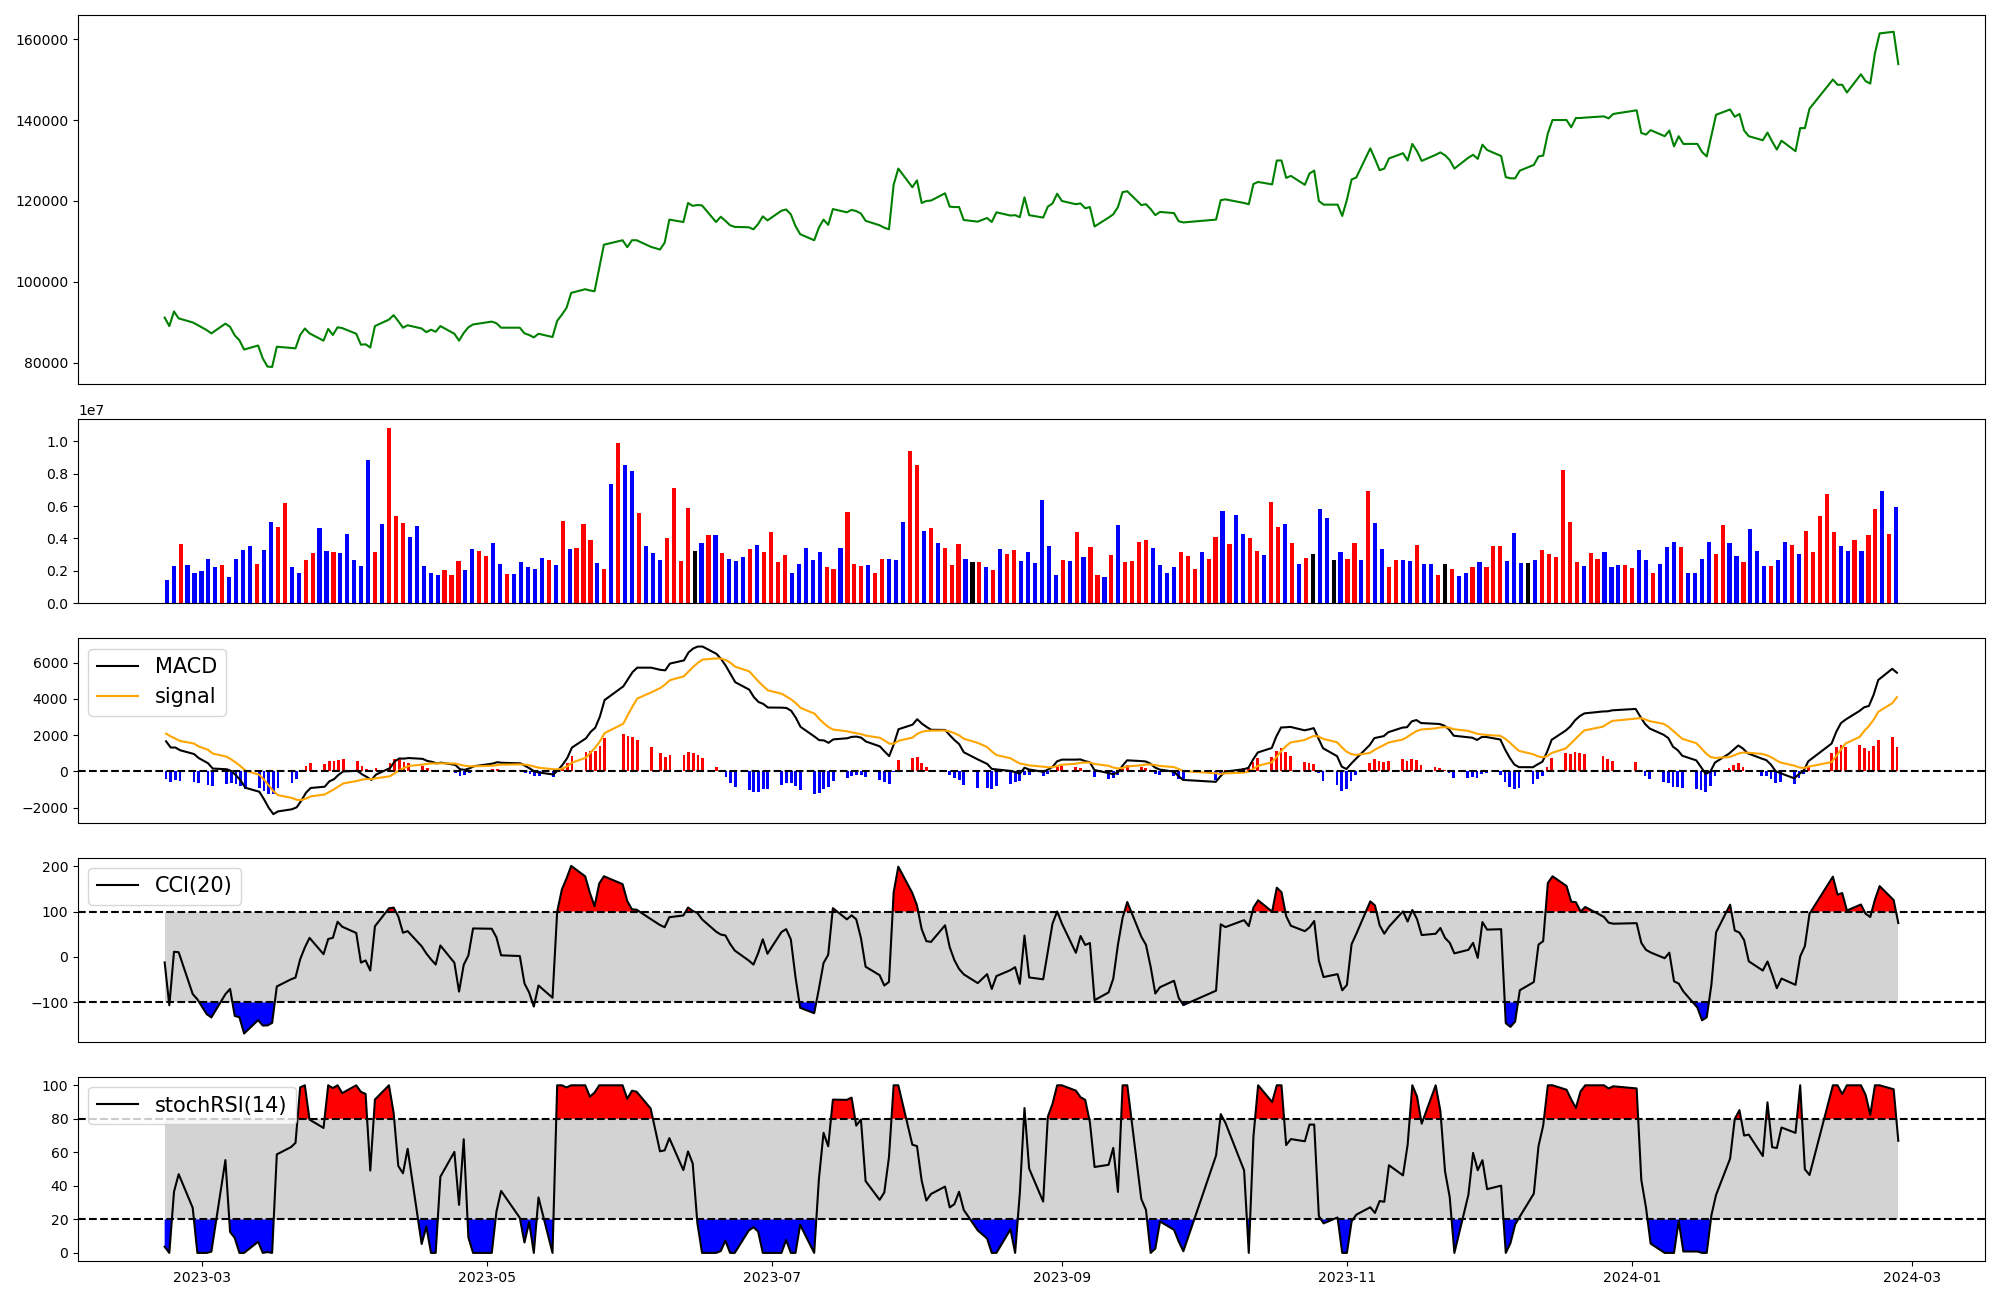Click the -100 CCI axis tick label

[x=52, y=1003]
